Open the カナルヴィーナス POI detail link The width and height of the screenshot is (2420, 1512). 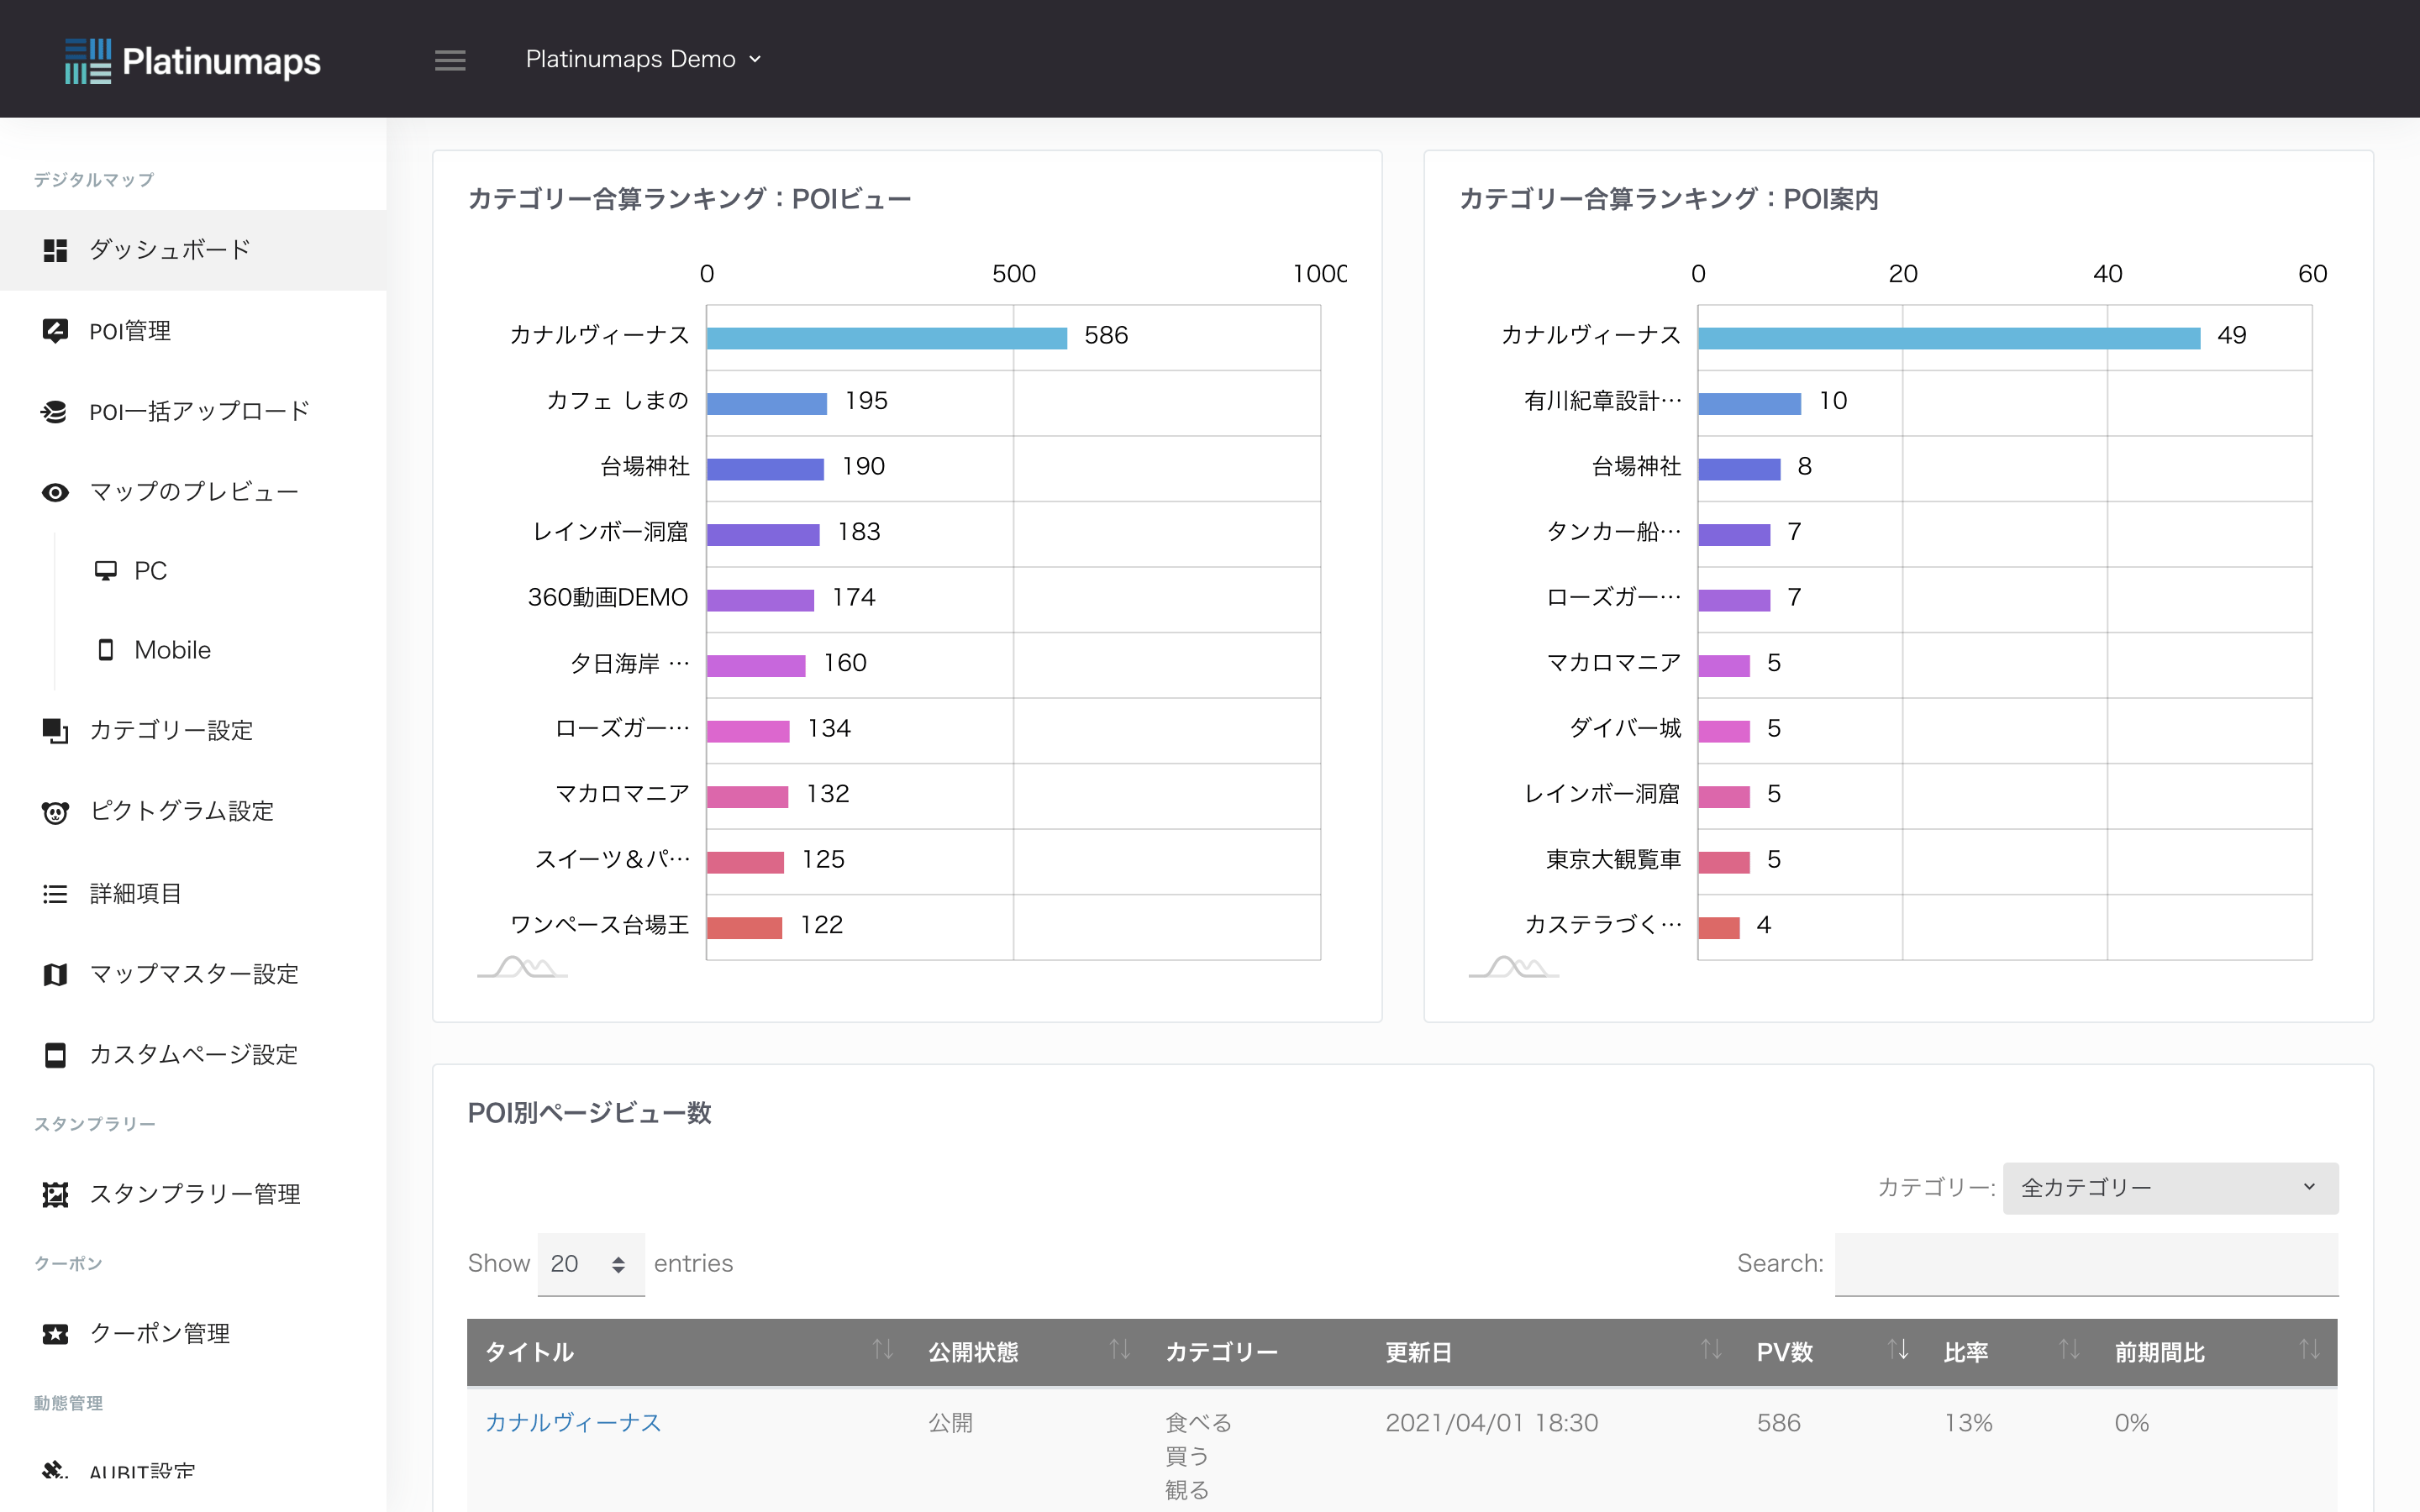click(x=572, y=1422)
